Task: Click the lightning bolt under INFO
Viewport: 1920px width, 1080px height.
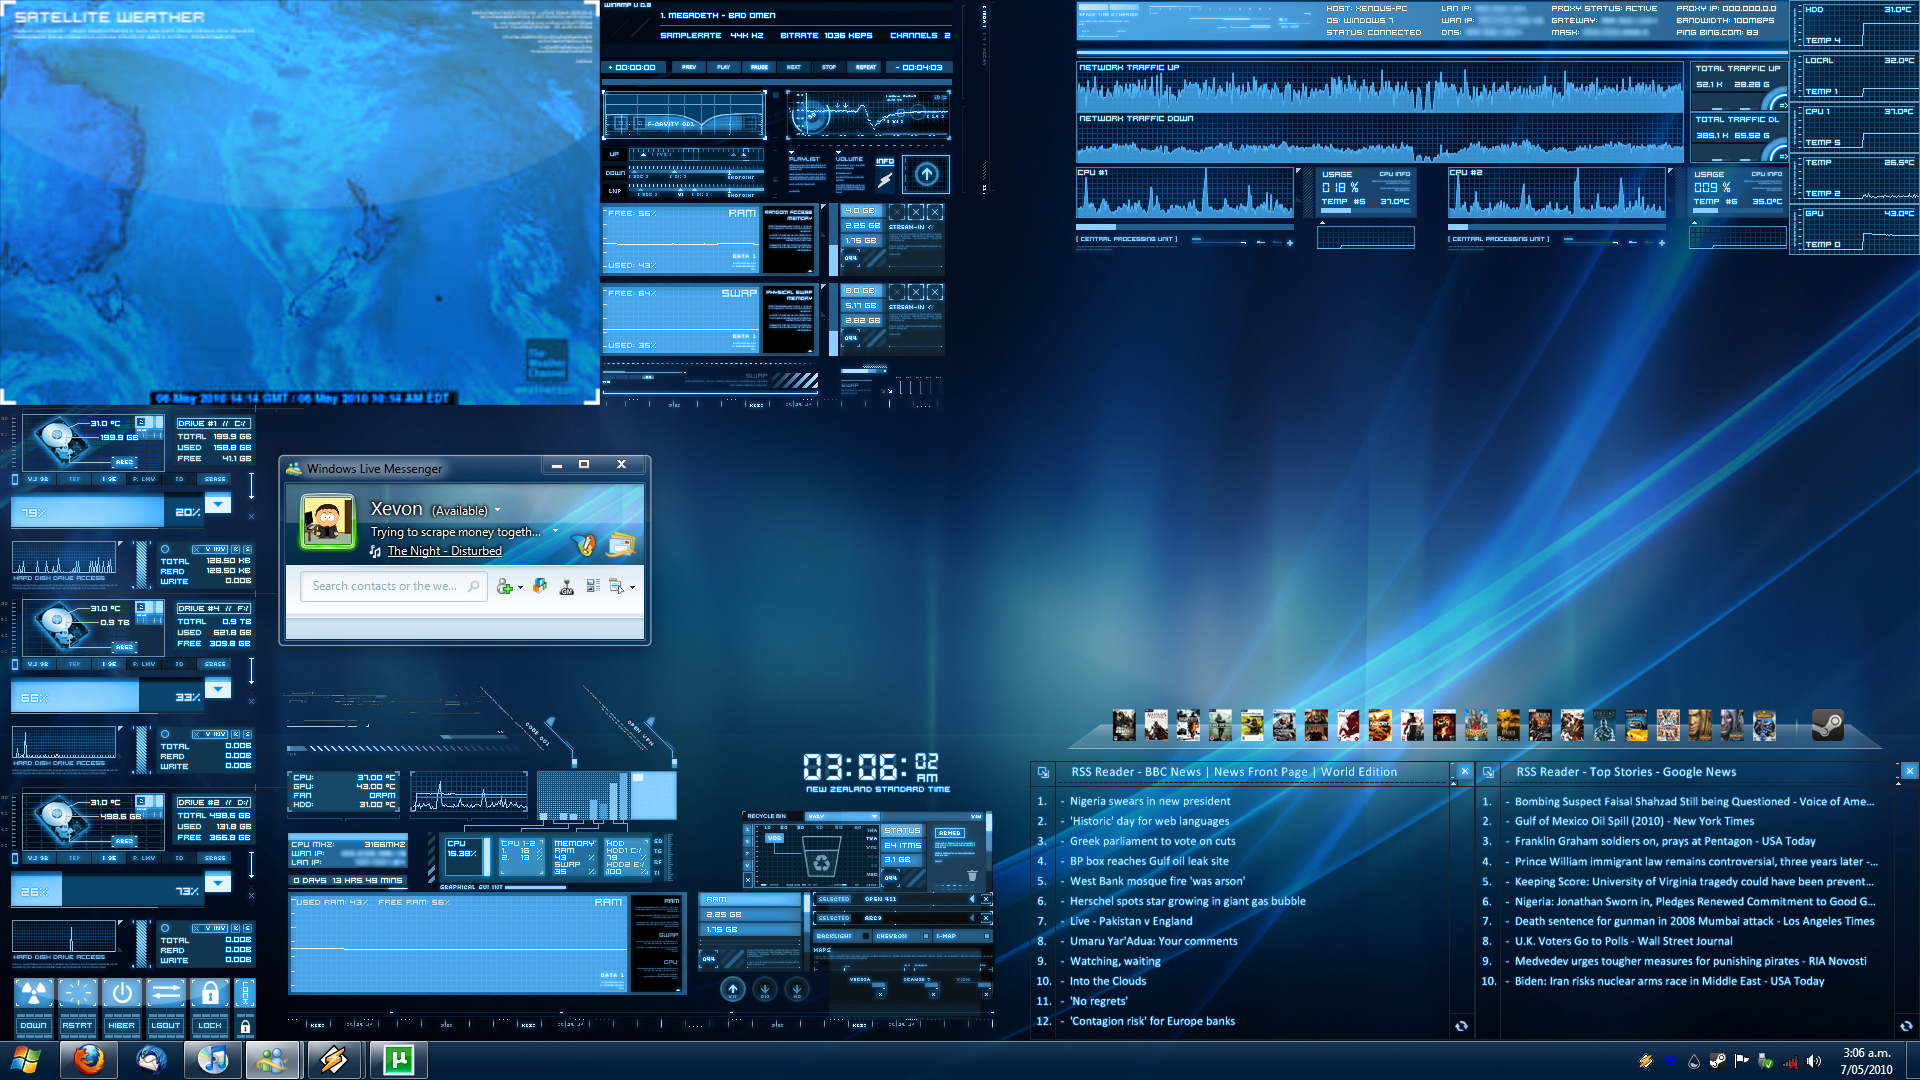Action: tap(885, 180)
